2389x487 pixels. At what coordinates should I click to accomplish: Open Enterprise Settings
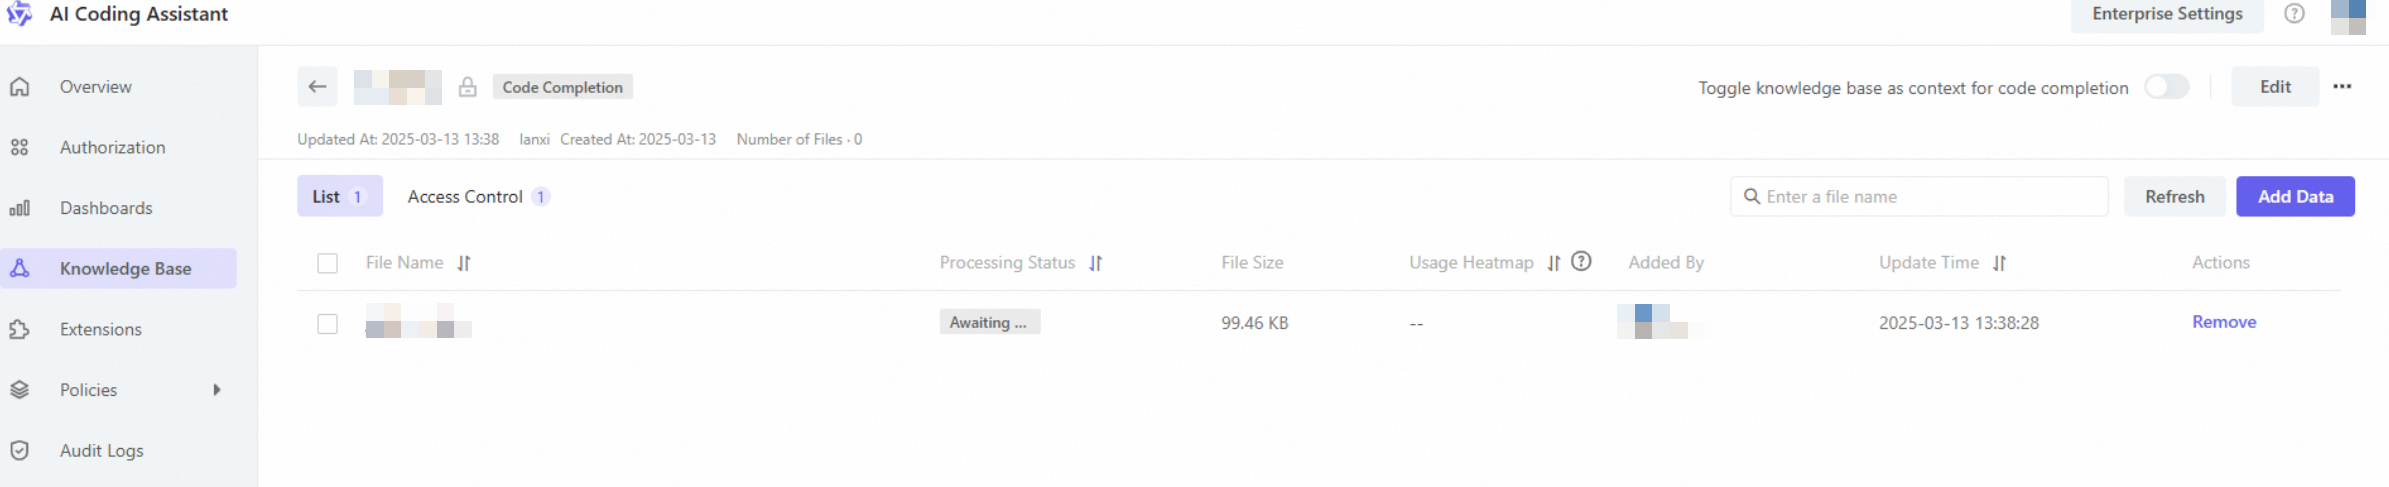(x=2167, y=14)
